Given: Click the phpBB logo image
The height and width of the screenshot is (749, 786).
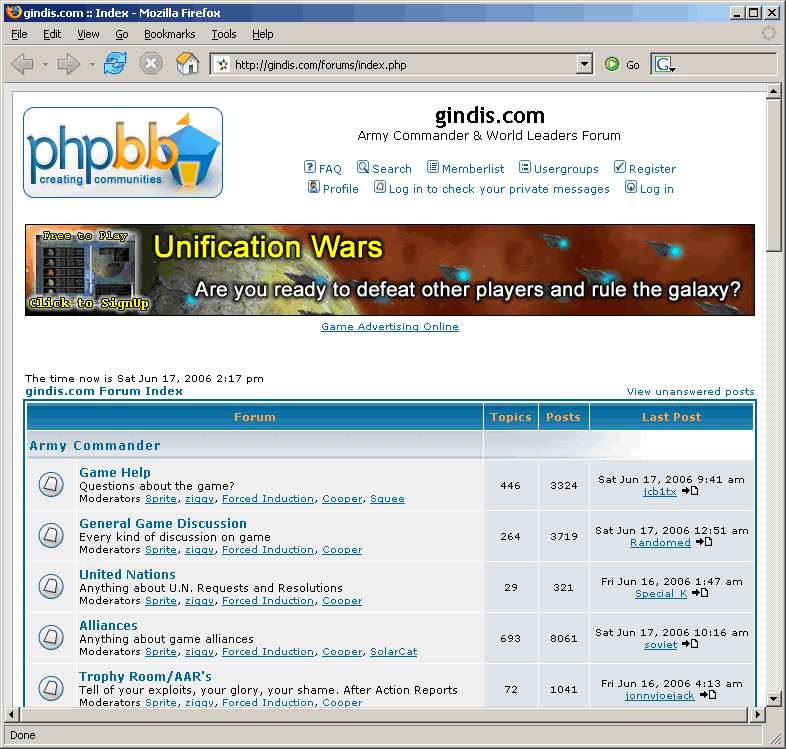Looking at the screenshot, I should coord(123,152).
